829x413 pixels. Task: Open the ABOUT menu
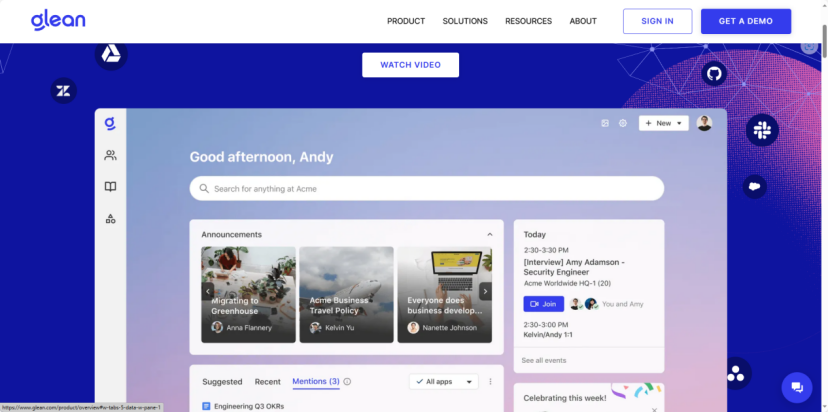tap(583, 21)
